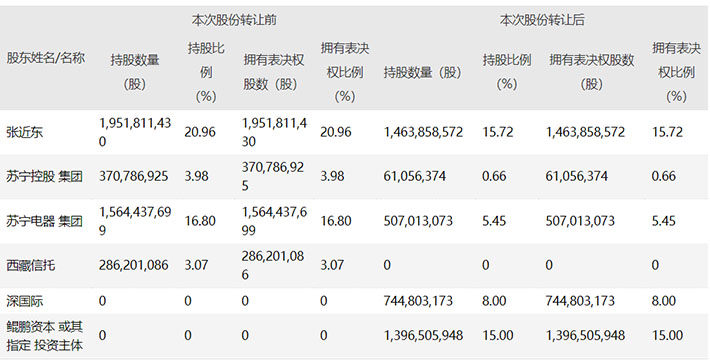710x362 pixels.
Task: Click the 苏宁电器 集团 row label
Action: [x=44, y=221]
